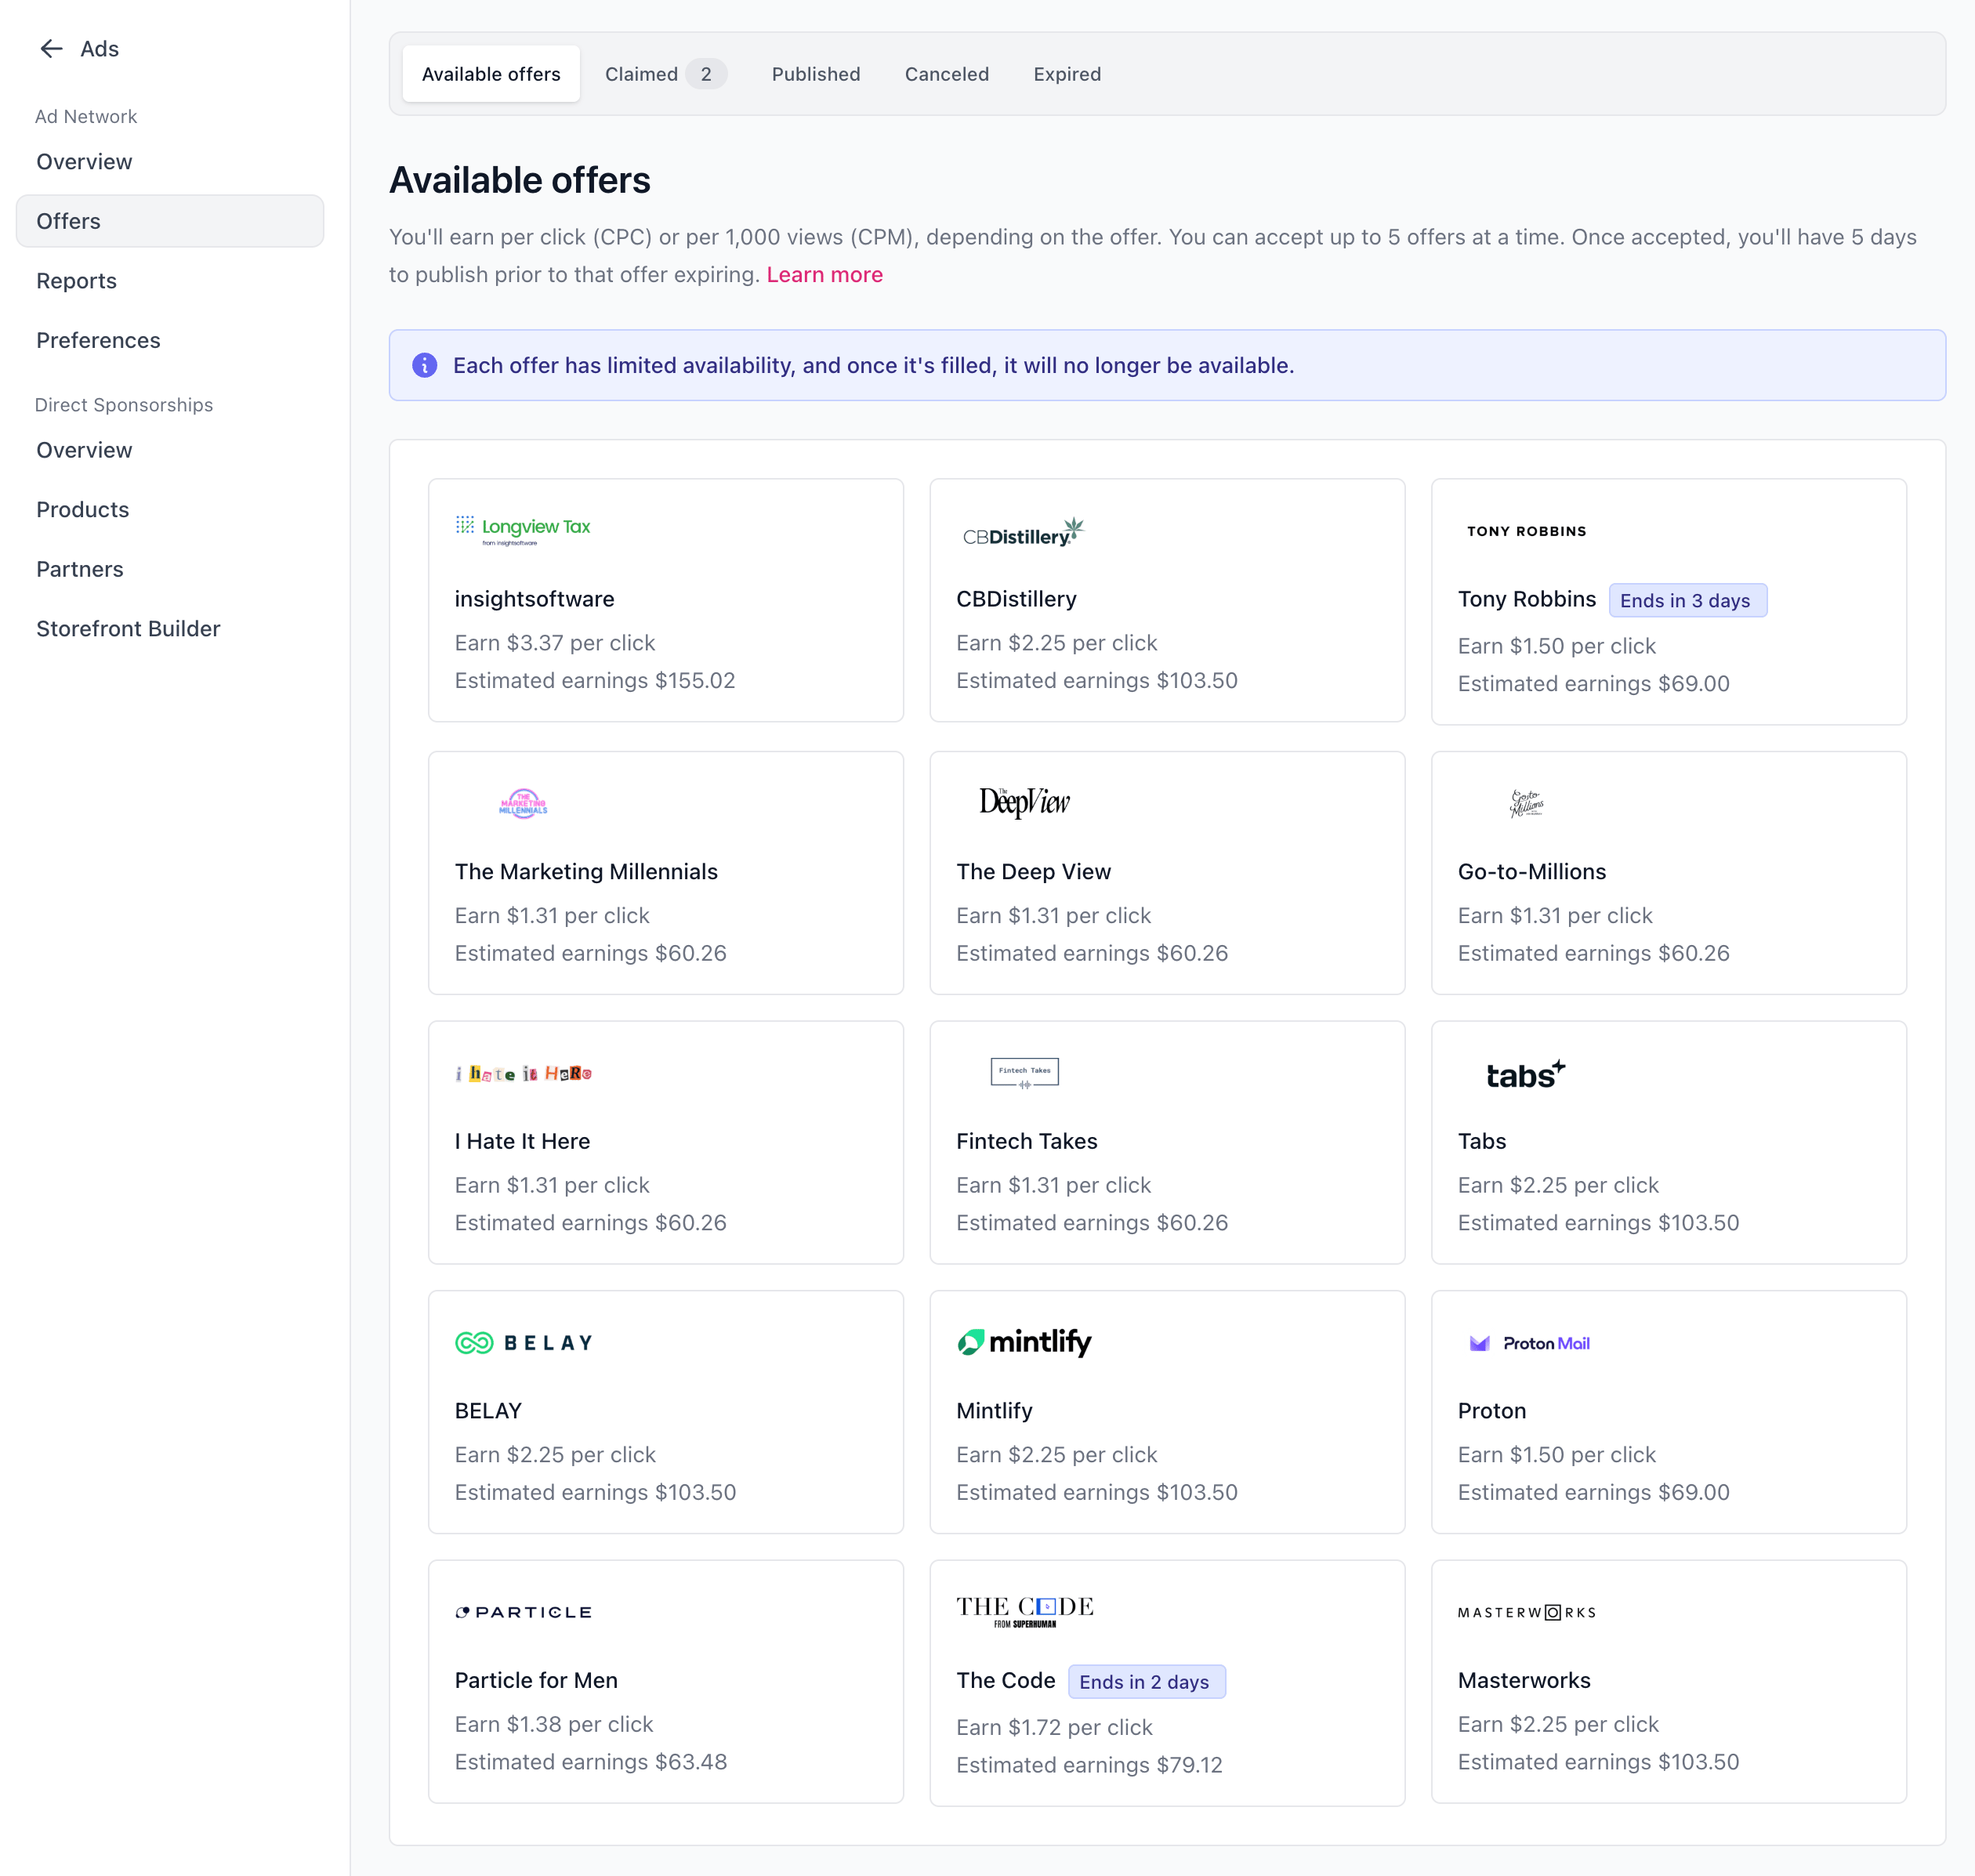
Task: Open the Canceled tab
Action: pyautogui.click(x=946, y=74)
